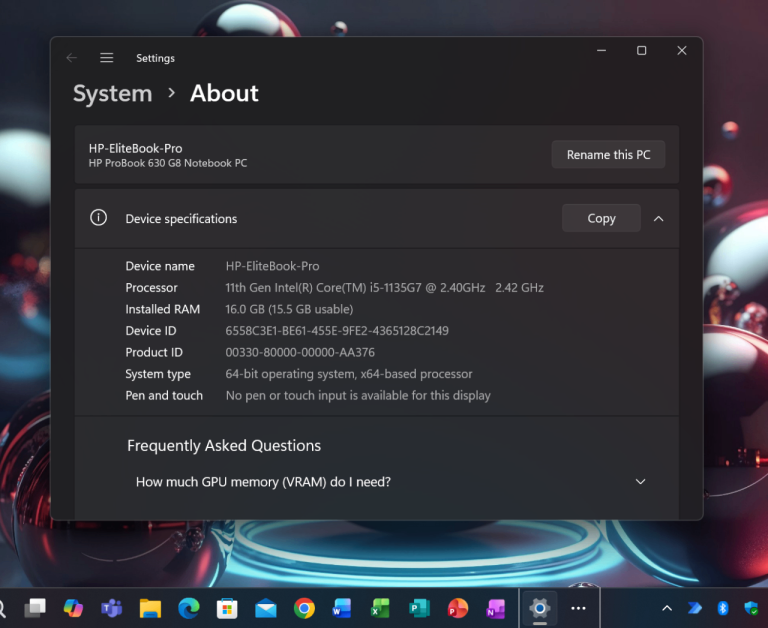Copy the device specifications
This screenshot has width=768, height=628.
(601, 218)
